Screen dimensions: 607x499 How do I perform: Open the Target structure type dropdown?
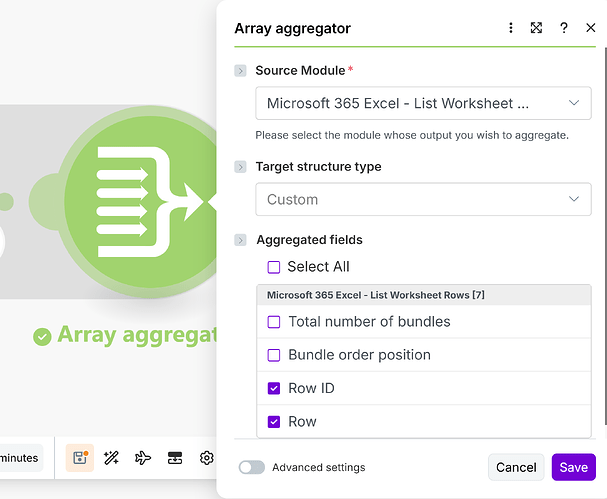click(423, 199)
